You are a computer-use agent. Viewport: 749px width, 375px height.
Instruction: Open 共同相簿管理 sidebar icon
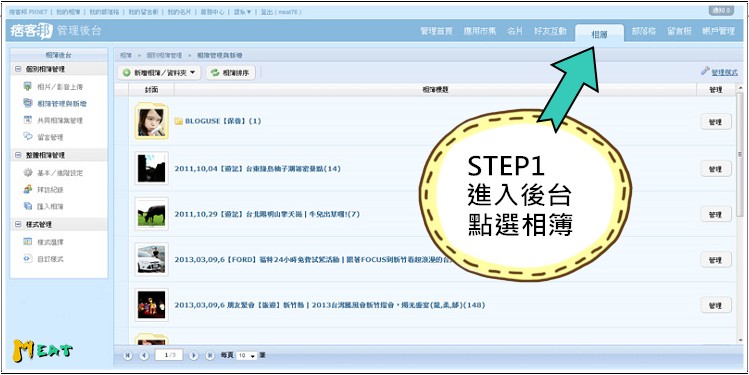[28, 120]
